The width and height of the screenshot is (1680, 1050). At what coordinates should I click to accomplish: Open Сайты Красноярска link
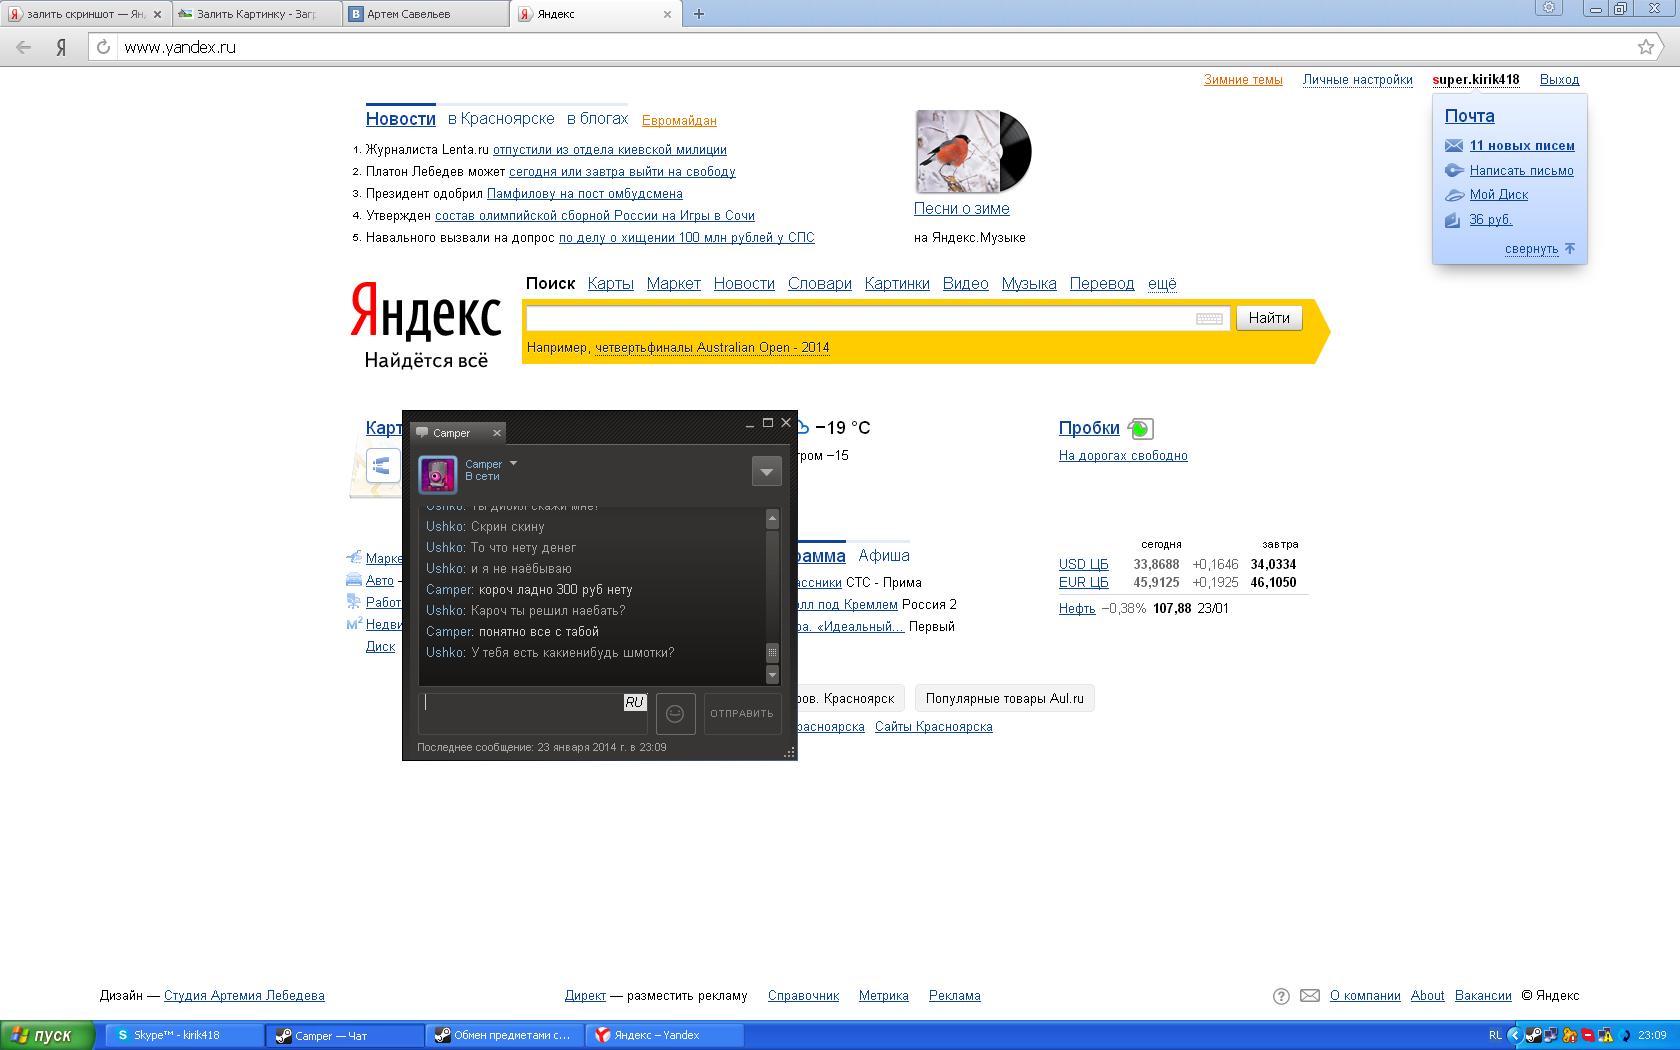[x=934, y=727]
